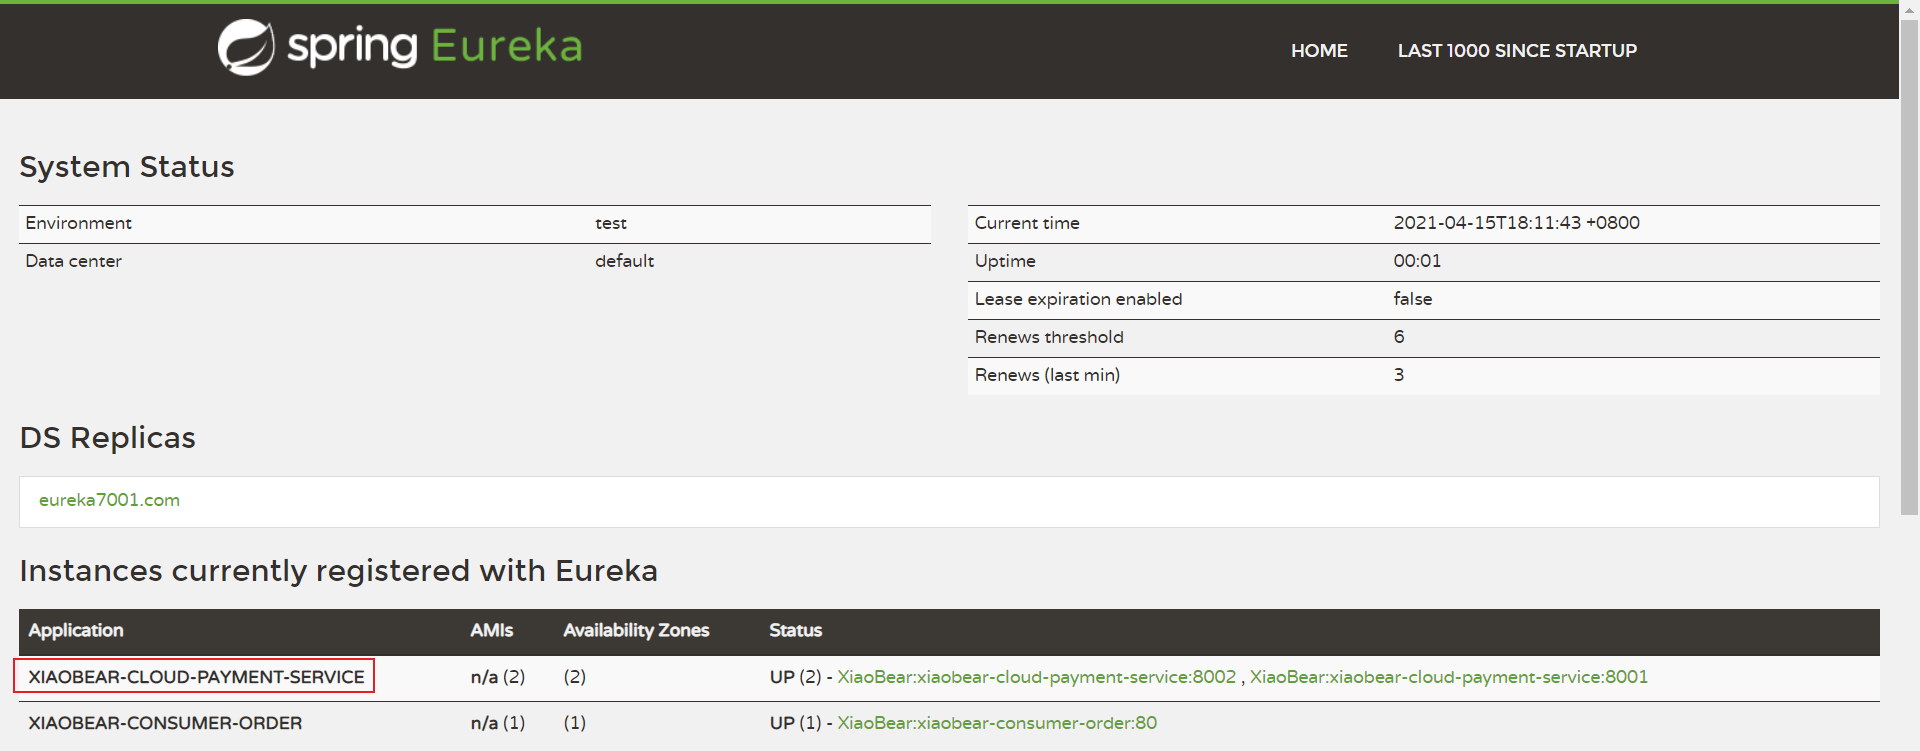This screenshot has width=1920, height=751.
Task: Select XIAOBEAR-CONSUMER-ORDER application name
Action: 165,723
